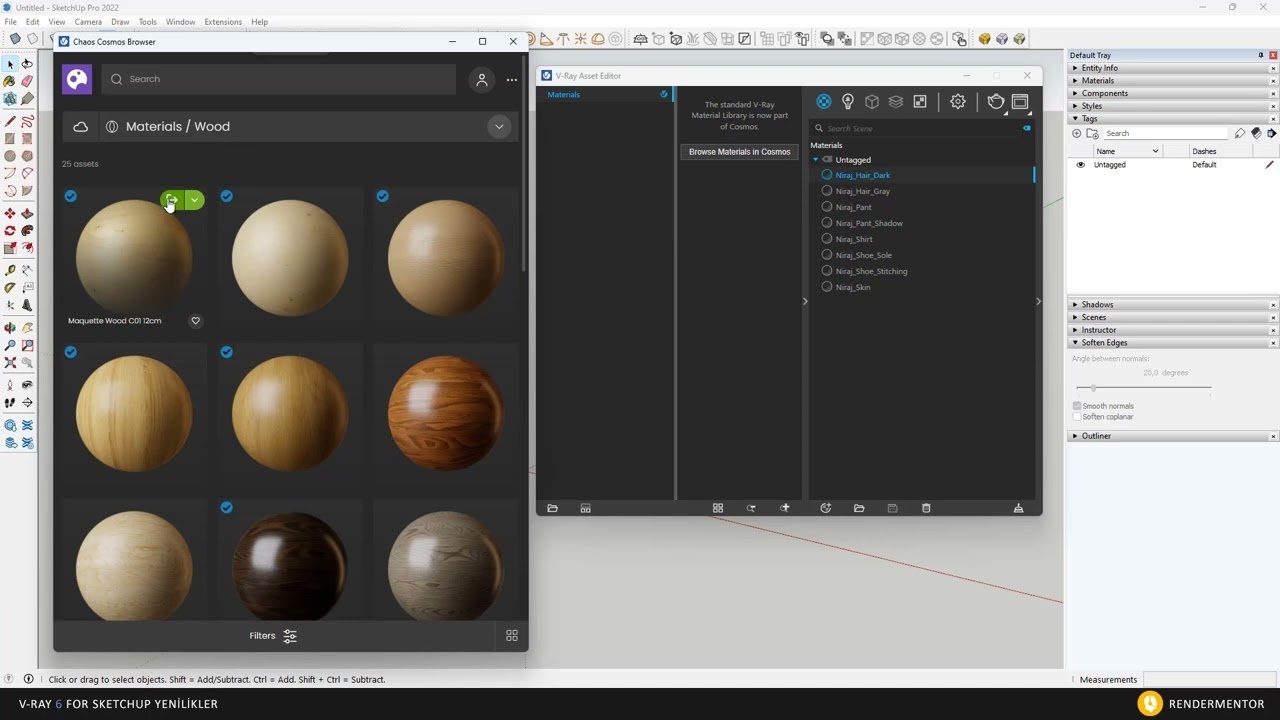Switch Cosmos grid view with the grid icon
1280x720 pixels.
(512, 635)
